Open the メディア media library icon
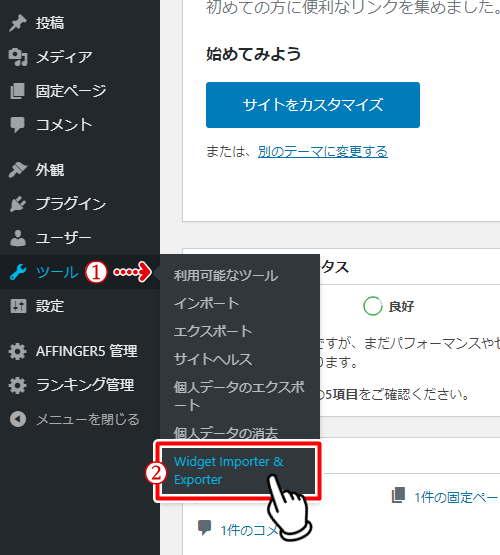The height and width of the screenshot is (555, 500). [x=18, y=57]
